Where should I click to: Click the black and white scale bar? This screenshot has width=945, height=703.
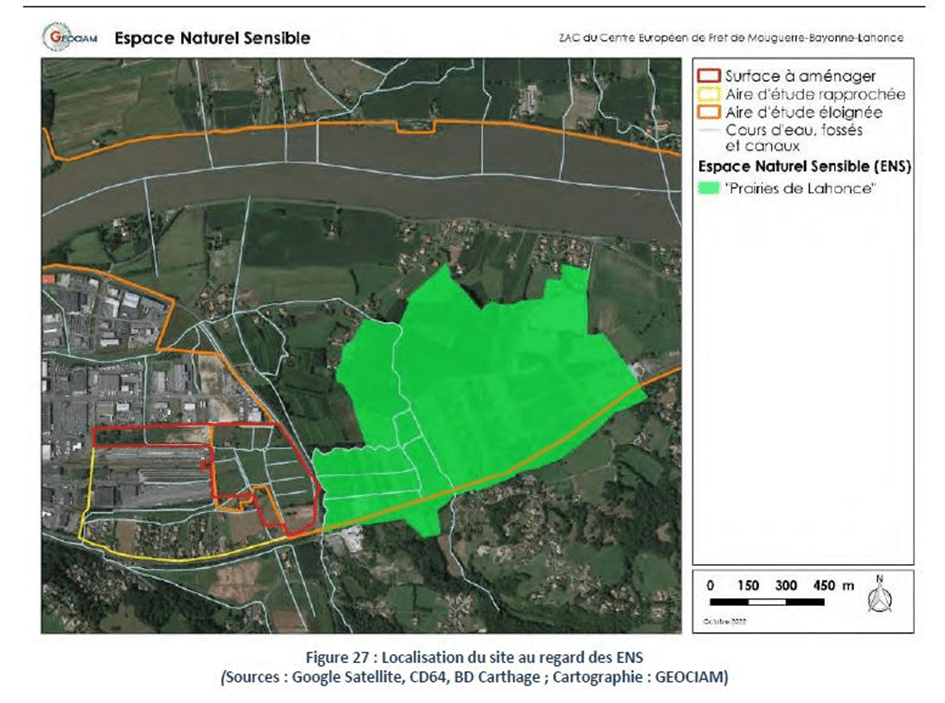[x=769, y=604]
